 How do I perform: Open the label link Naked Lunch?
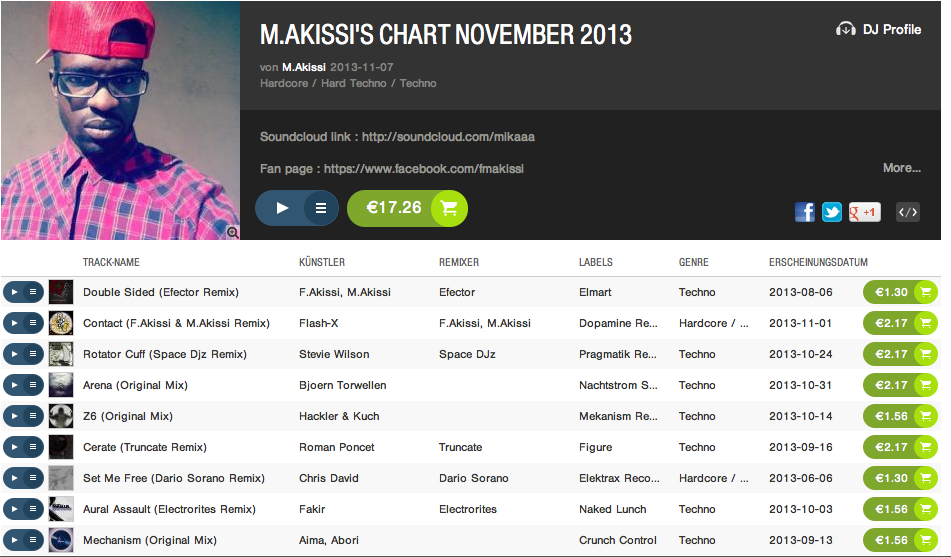pos(612,509)
